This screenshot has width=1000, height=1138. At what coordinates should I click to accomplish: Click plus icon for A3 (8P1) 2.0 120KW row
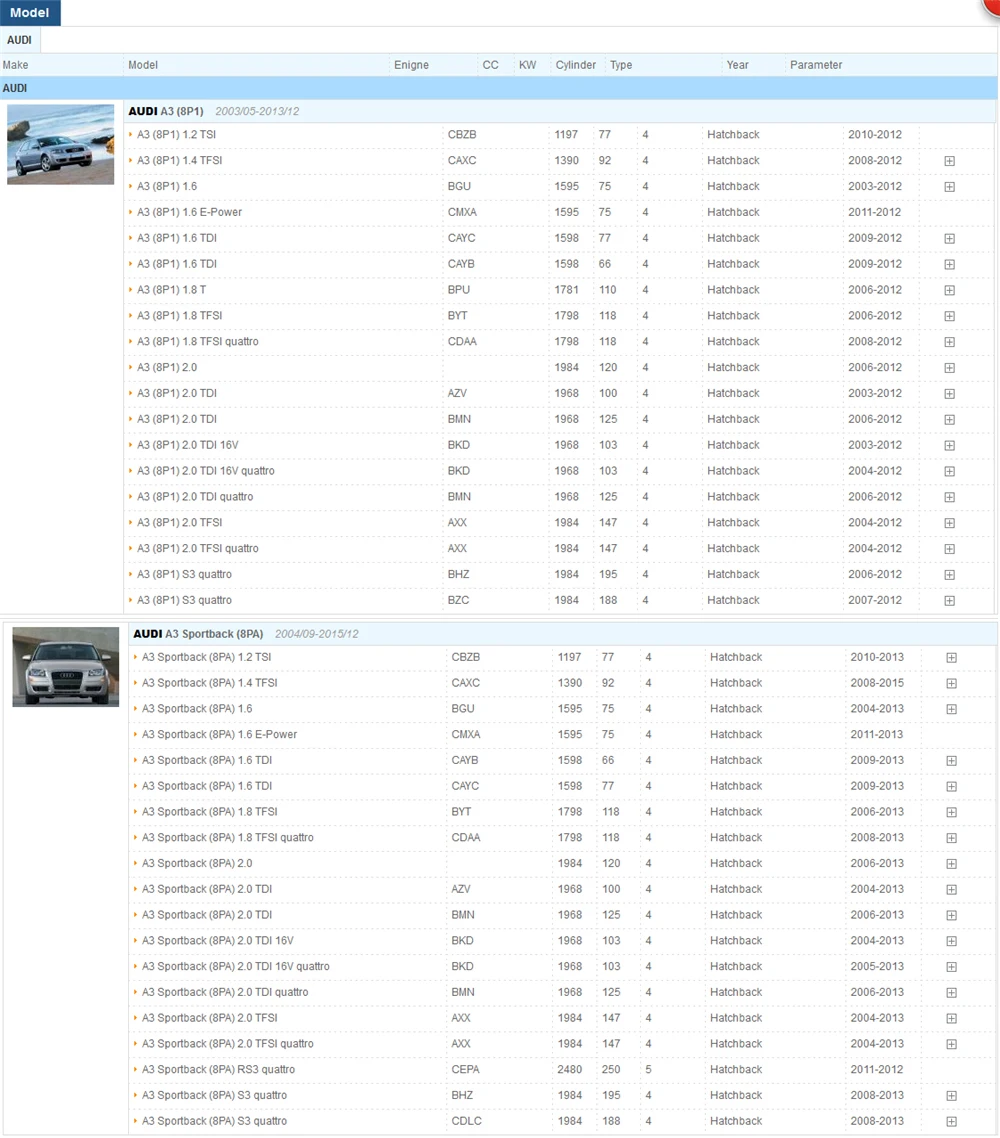[x=949, y=368]
